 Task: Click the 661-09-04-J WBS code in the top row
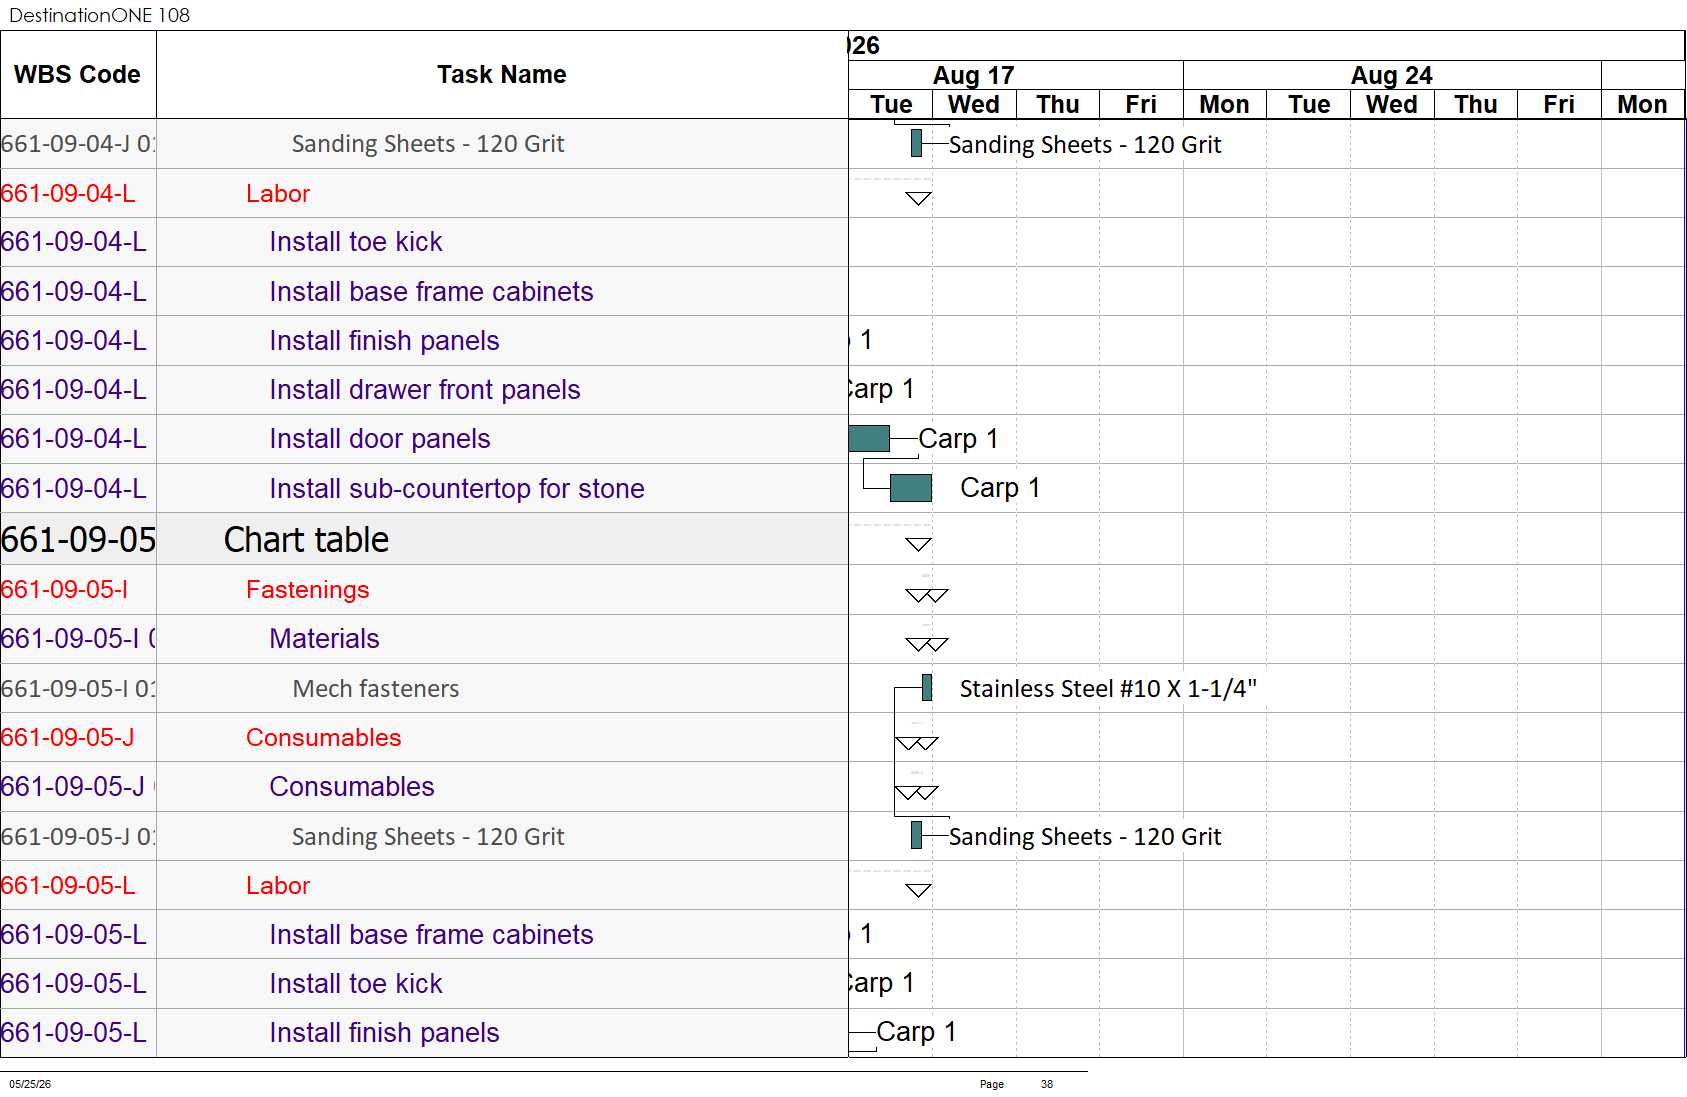78,144
